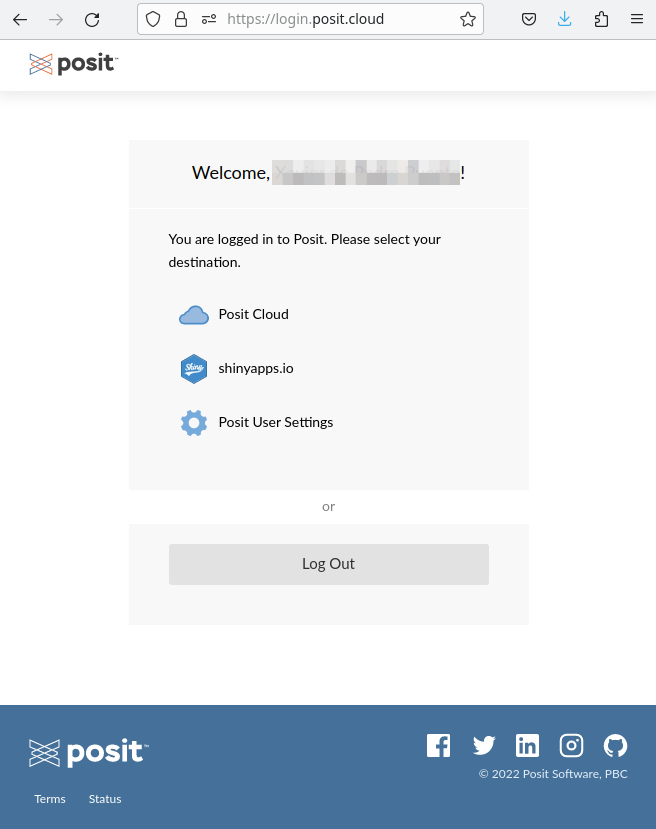This screenshot has height=829, width=656.
Task: Open Posit's GitHub page
Action: (615, 745)
